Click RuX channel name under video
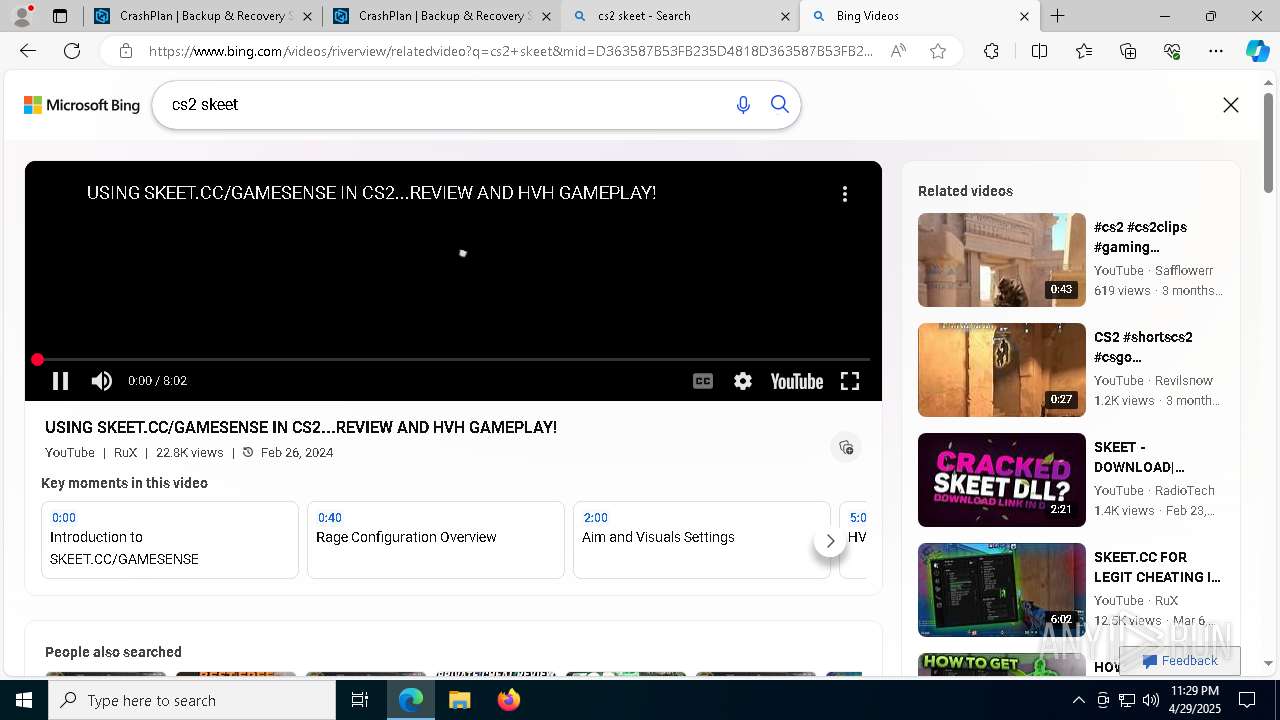Screen dimensions: 1280x720 pyautogui.click(x=125, y=452)
